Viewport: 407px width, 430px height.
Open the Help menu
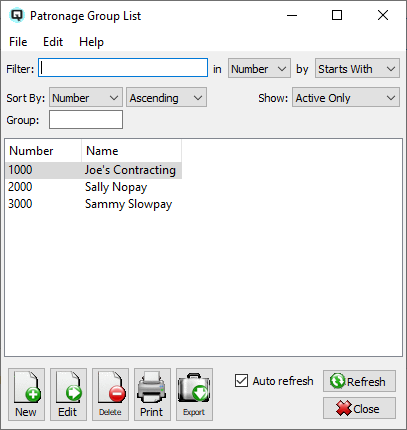(91, 42)
